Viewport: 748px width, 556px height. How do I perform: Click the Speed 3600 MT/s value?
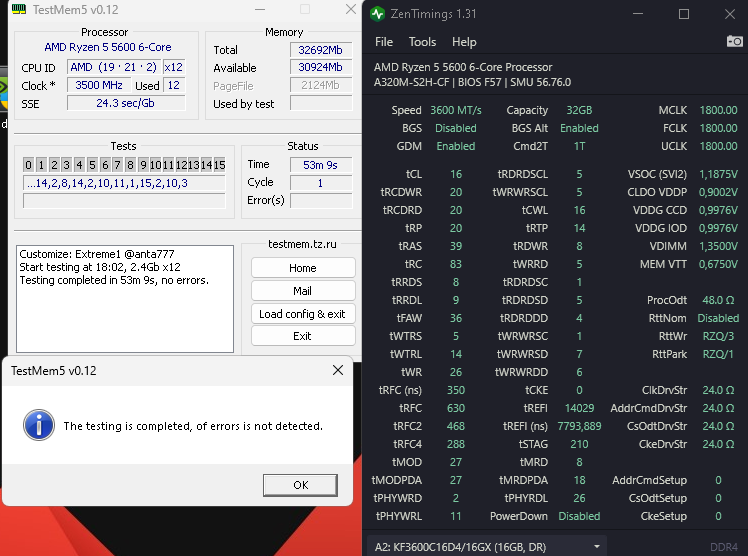[x=456, y=110]
